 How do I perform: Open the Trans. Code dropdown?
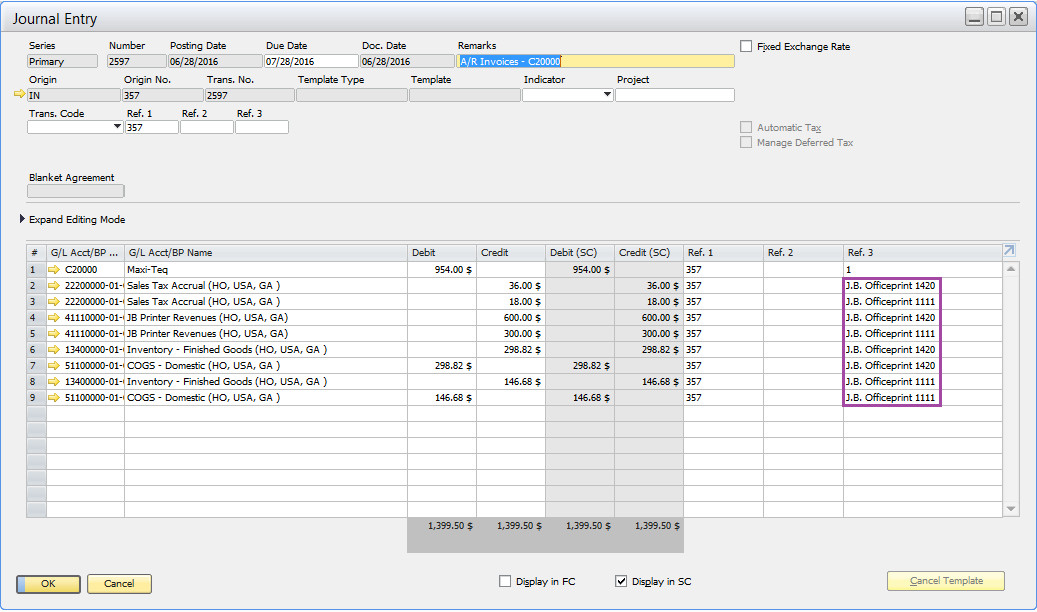pos(117,127)
